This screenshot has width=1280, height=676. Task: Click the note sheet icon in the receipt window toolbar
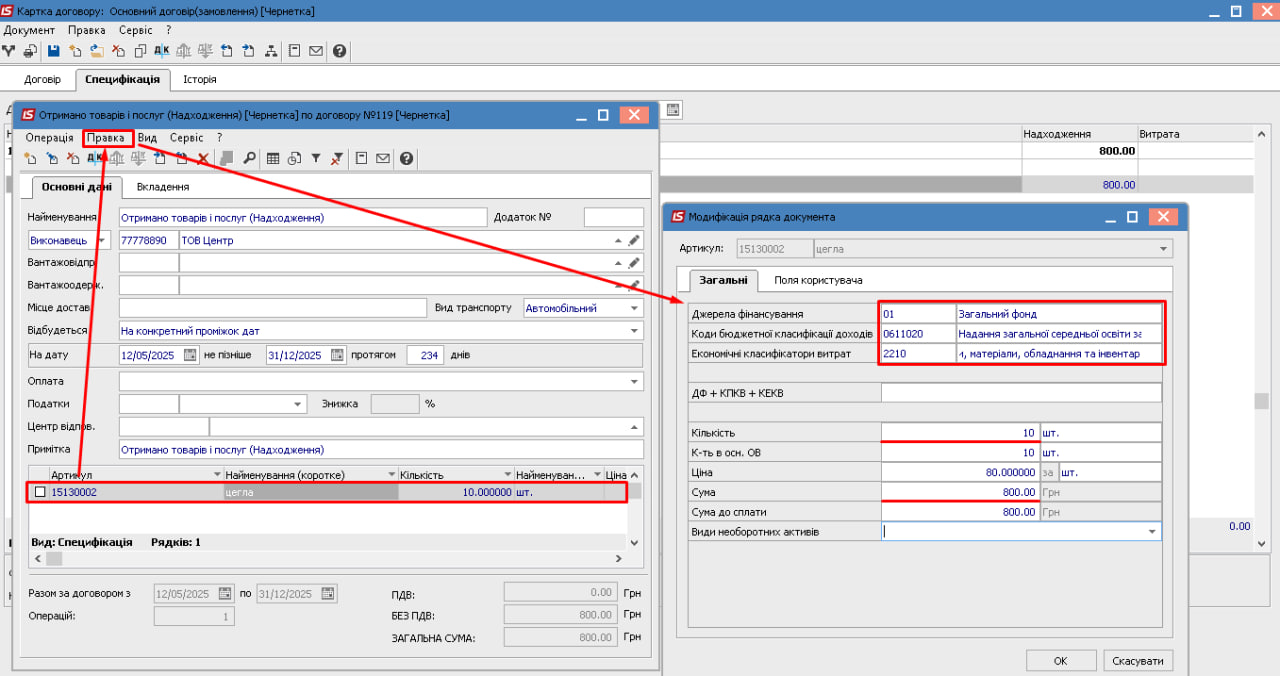[361, 158]
